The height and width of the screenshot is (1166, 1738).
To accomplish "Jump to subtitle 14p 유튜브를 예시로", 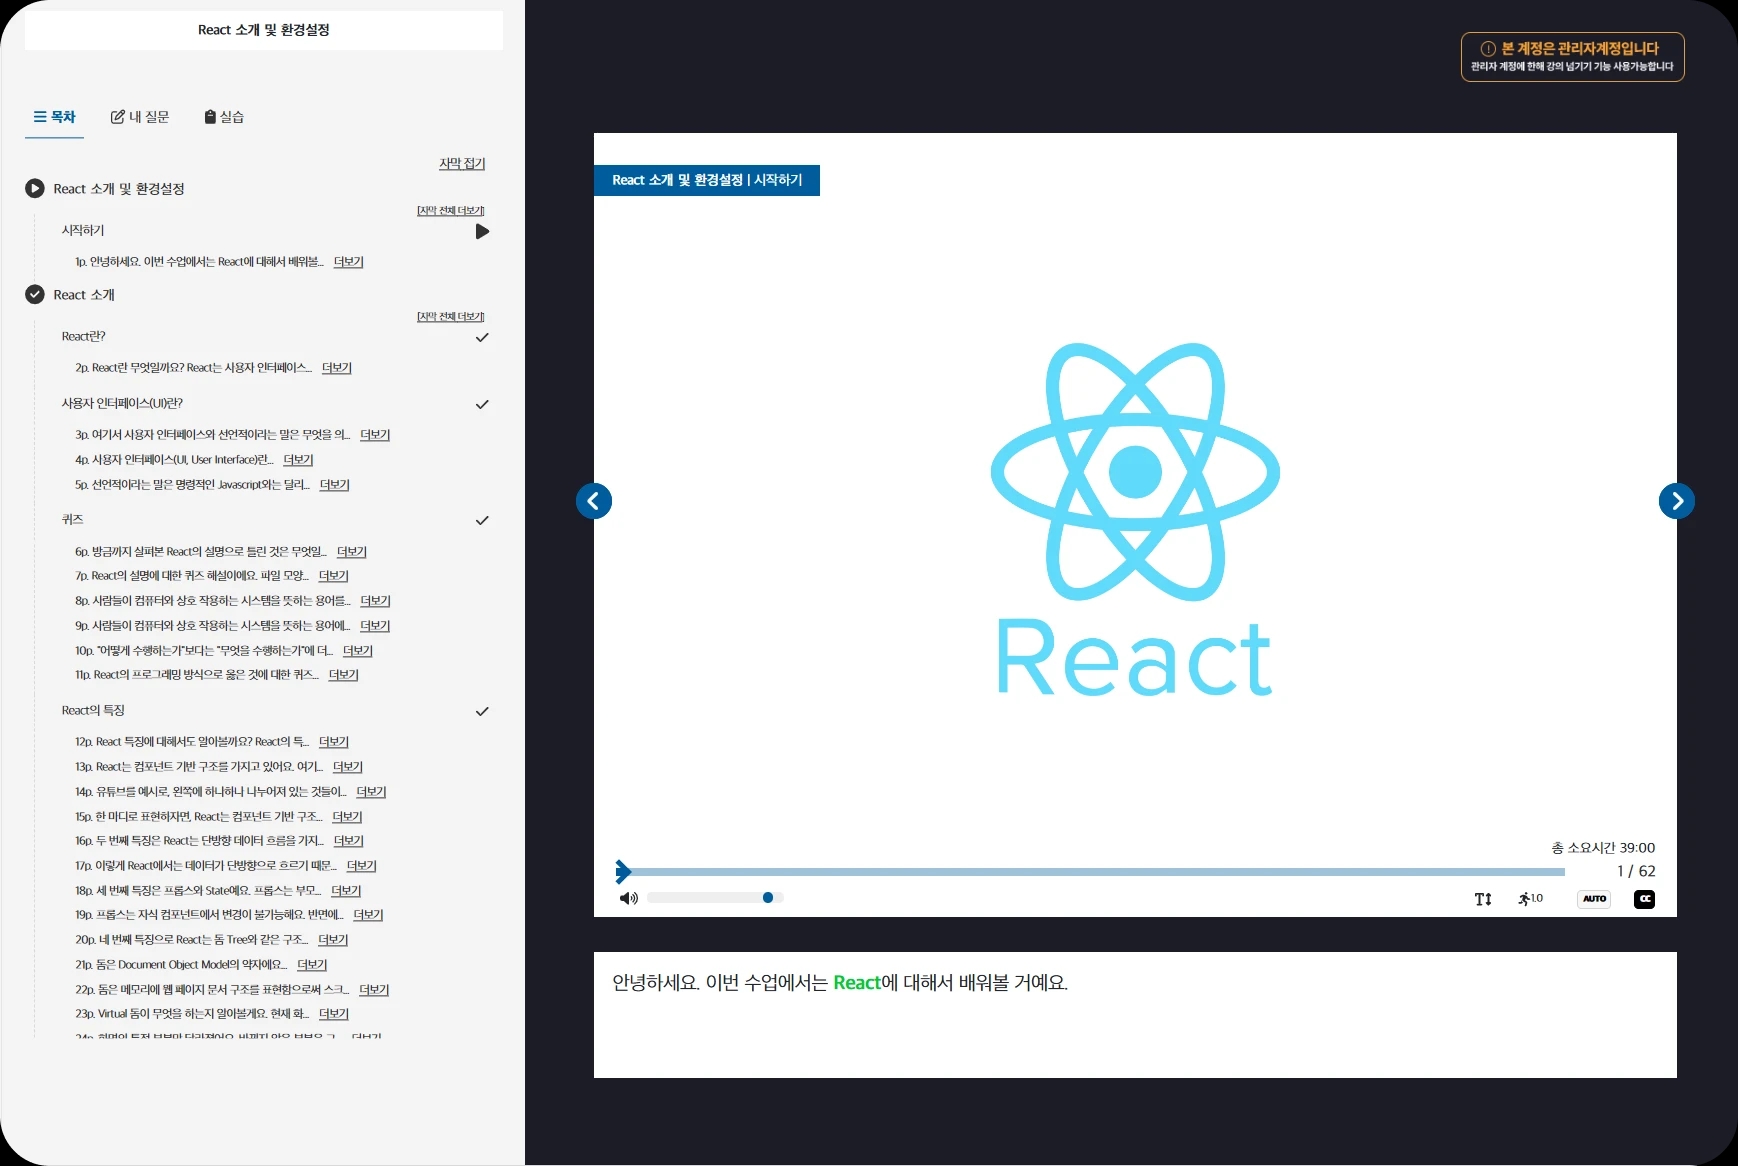I will tap(211, 792).
